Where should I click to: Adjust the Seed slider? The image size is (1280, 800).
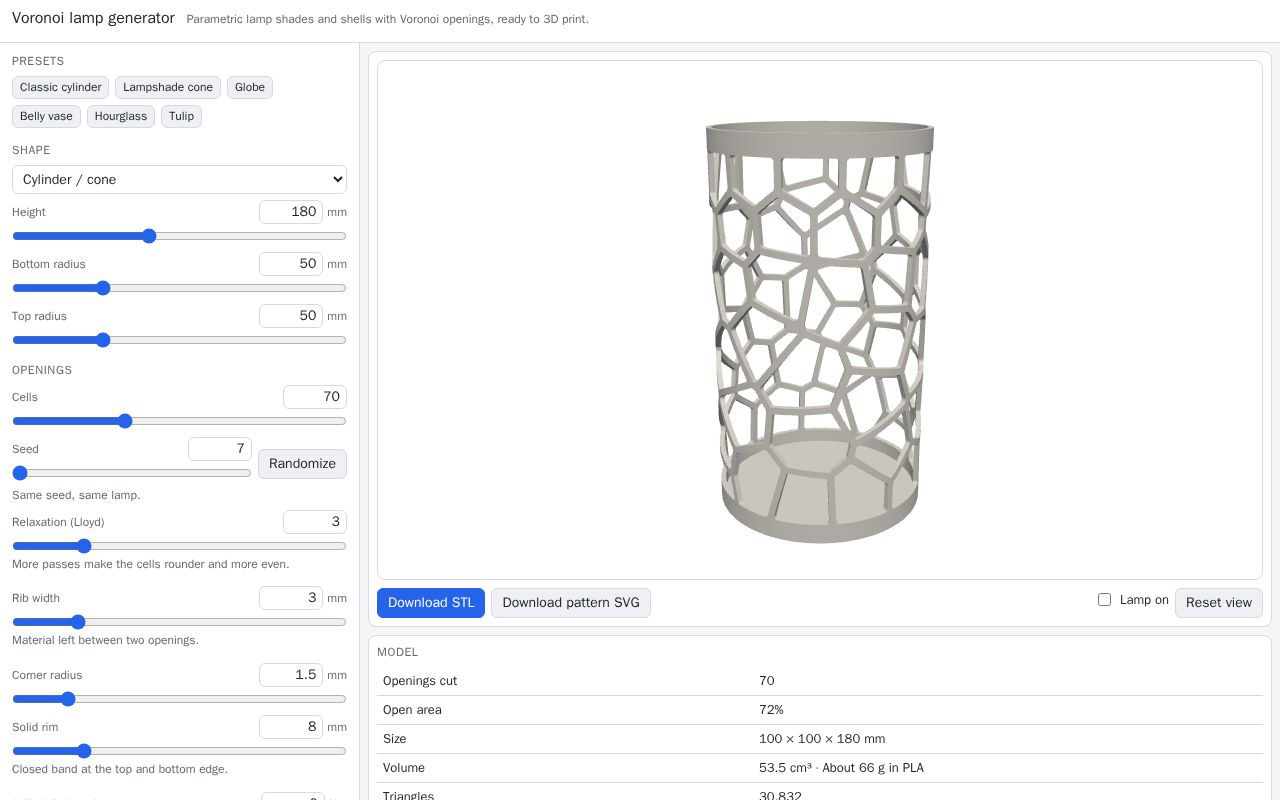[132, 473]
